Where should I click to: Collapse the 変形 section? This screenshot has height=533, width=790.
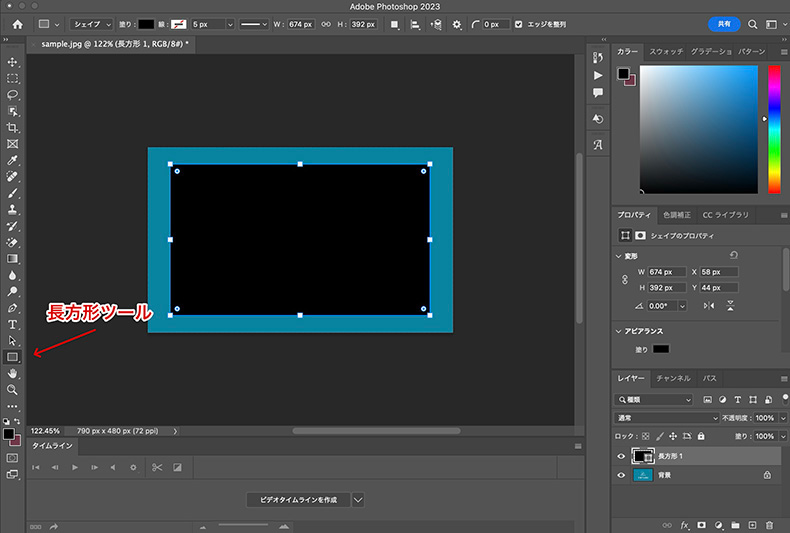tap(619, 255)
